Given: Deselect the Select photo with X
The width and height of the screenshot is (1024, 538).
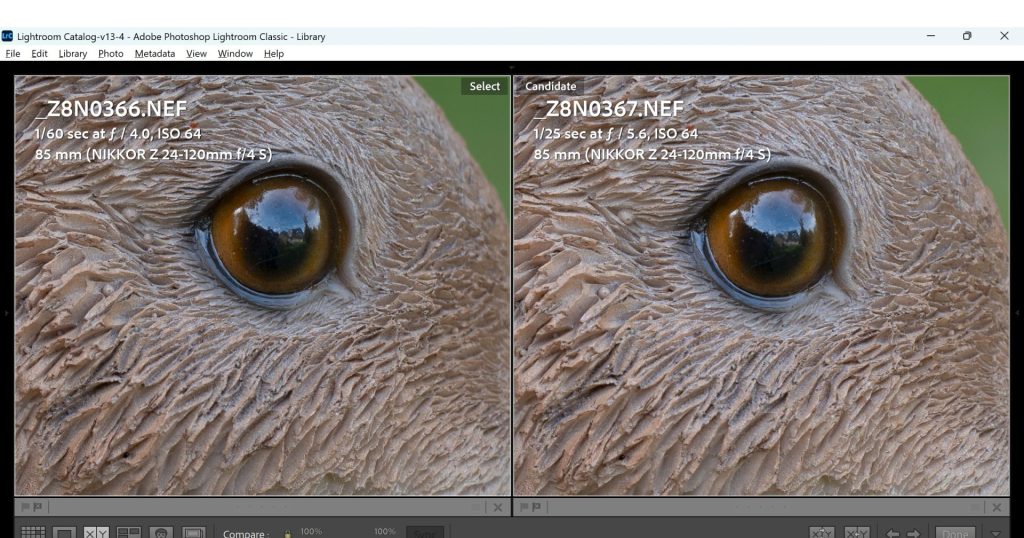Looking at the screenshot, I should click(x=498, y=507).
